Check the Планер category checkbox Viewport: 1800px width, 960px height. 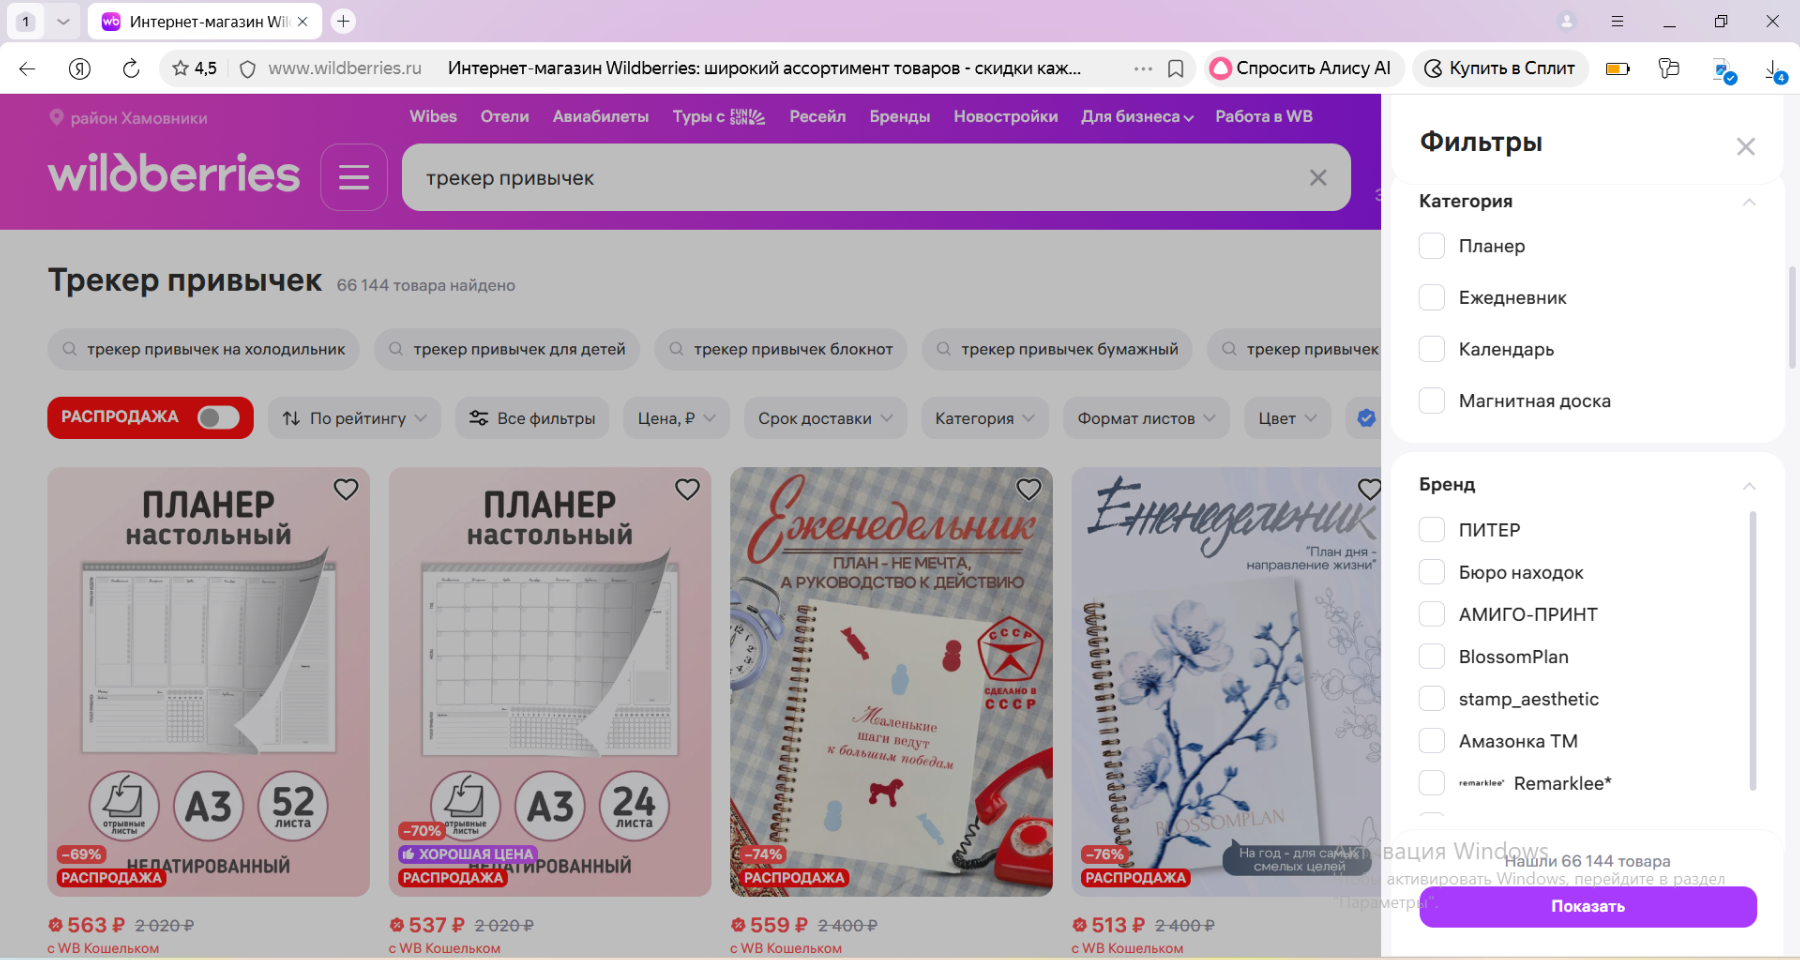click(x=1432, y=246)
